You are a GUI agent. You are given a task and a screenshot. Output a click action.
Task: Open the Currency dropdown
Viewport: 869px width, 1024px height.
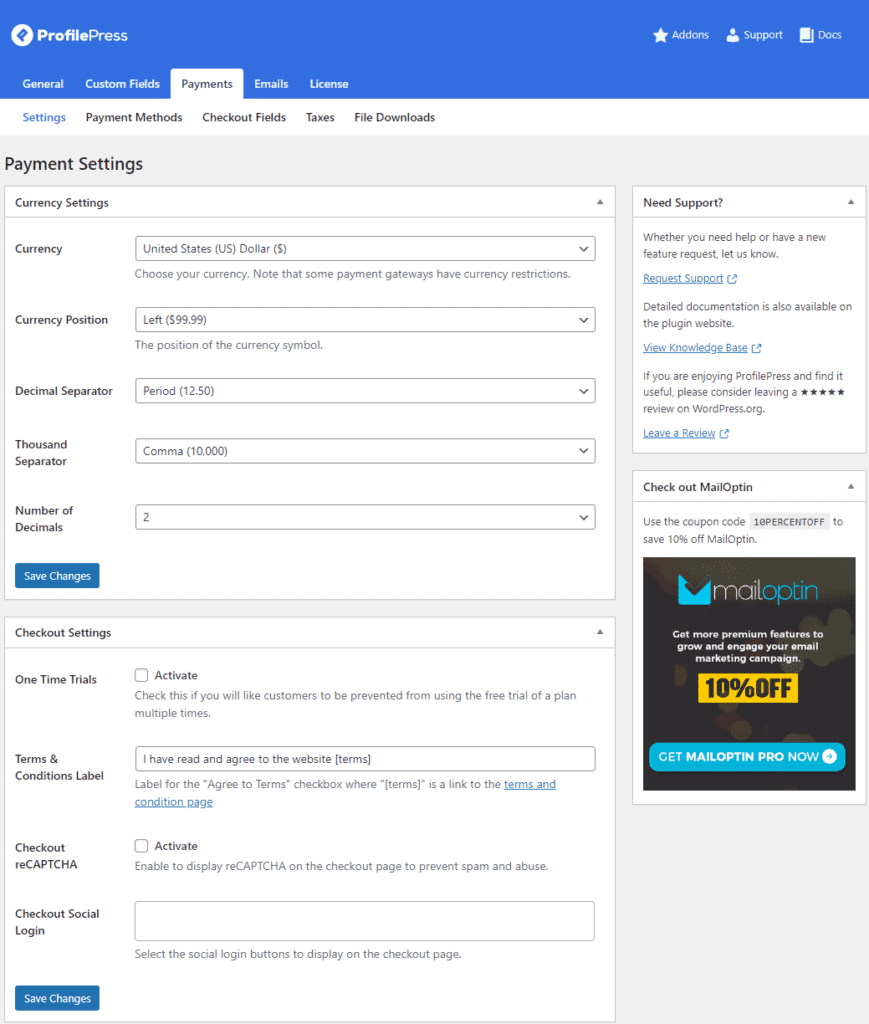[x=365, y=249]
